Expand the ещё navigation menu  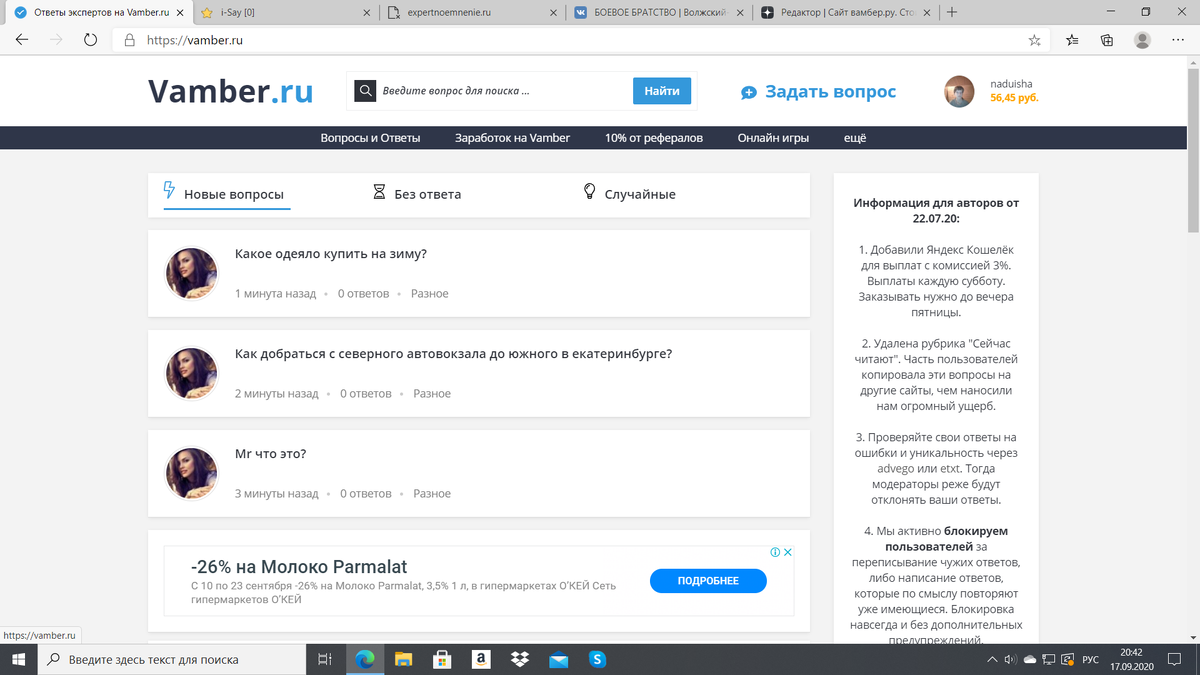click(854, 137)
